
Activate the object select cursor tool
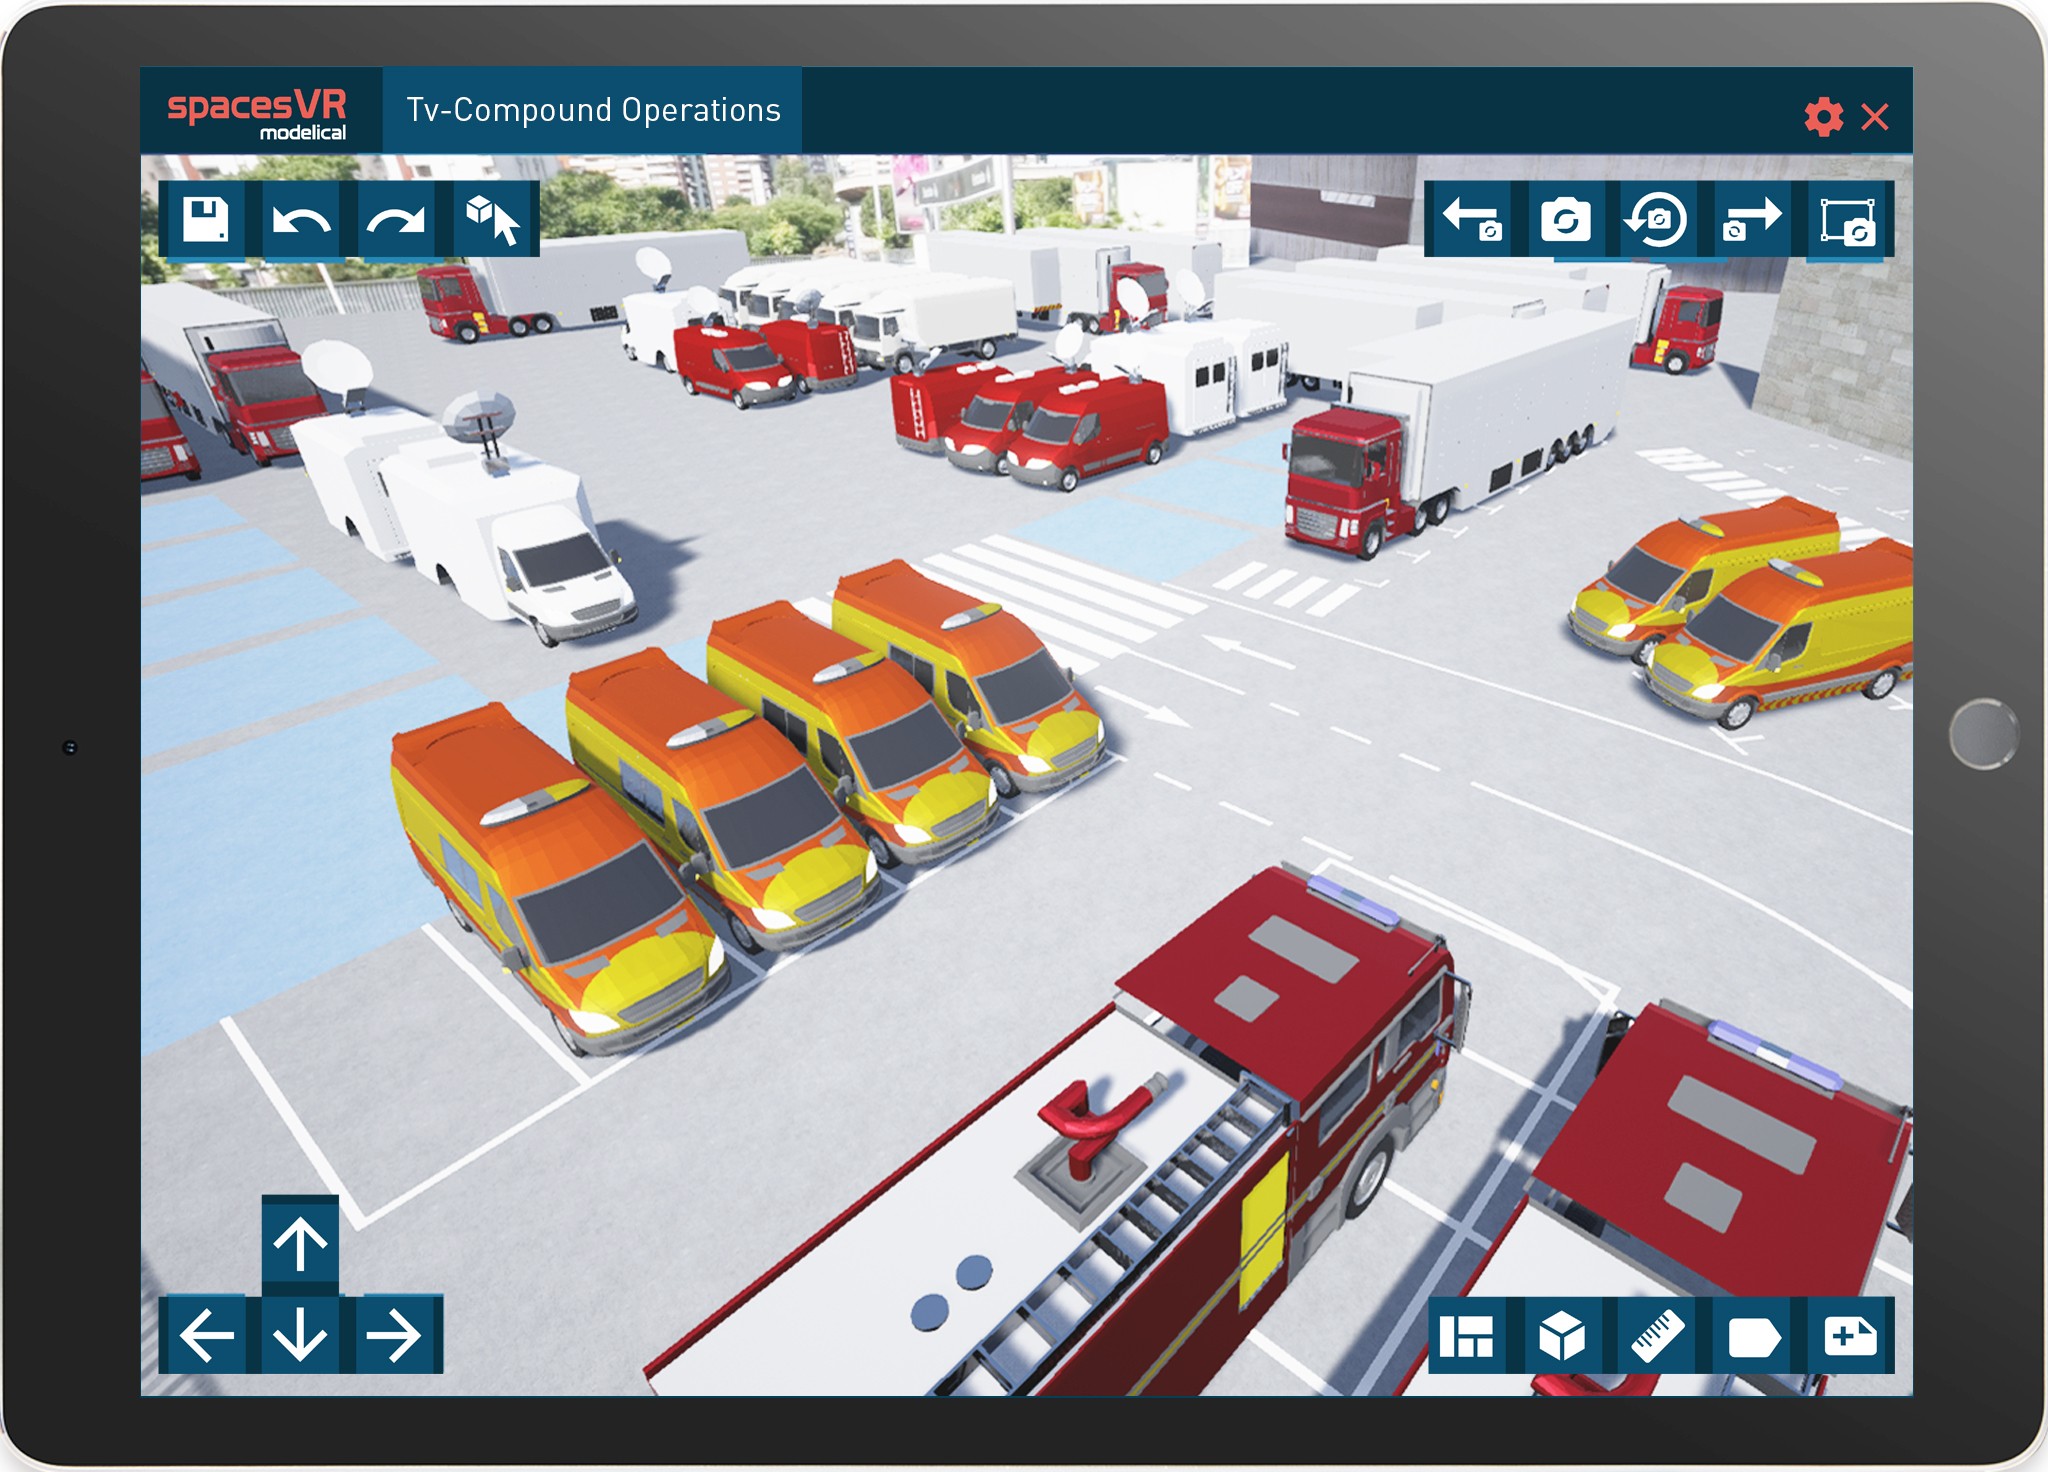pos(492,219)
